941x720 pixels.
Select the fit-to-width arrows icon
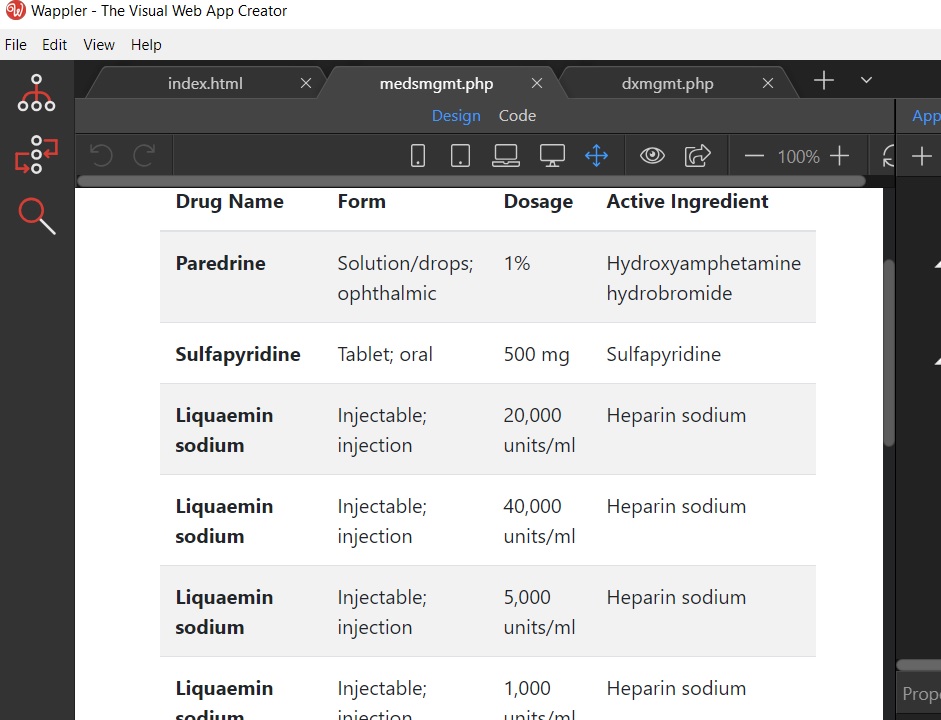click(x=597, y=156)
